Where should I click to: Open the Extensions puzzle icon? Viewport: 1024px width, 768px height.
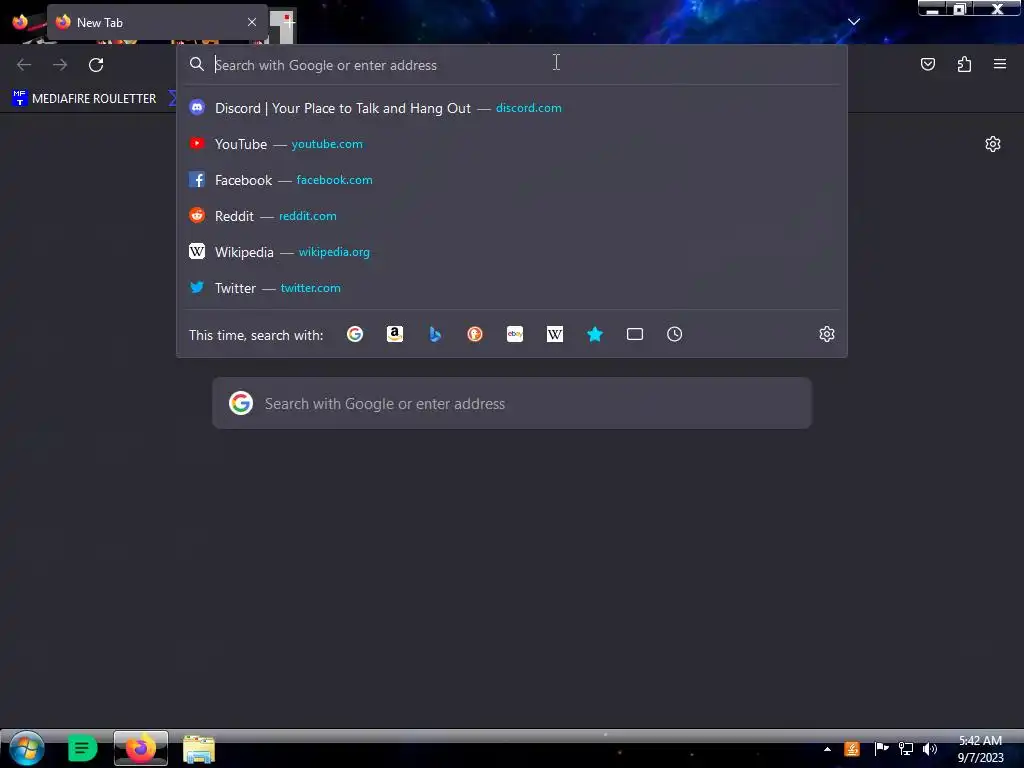(x=964, y=64)
